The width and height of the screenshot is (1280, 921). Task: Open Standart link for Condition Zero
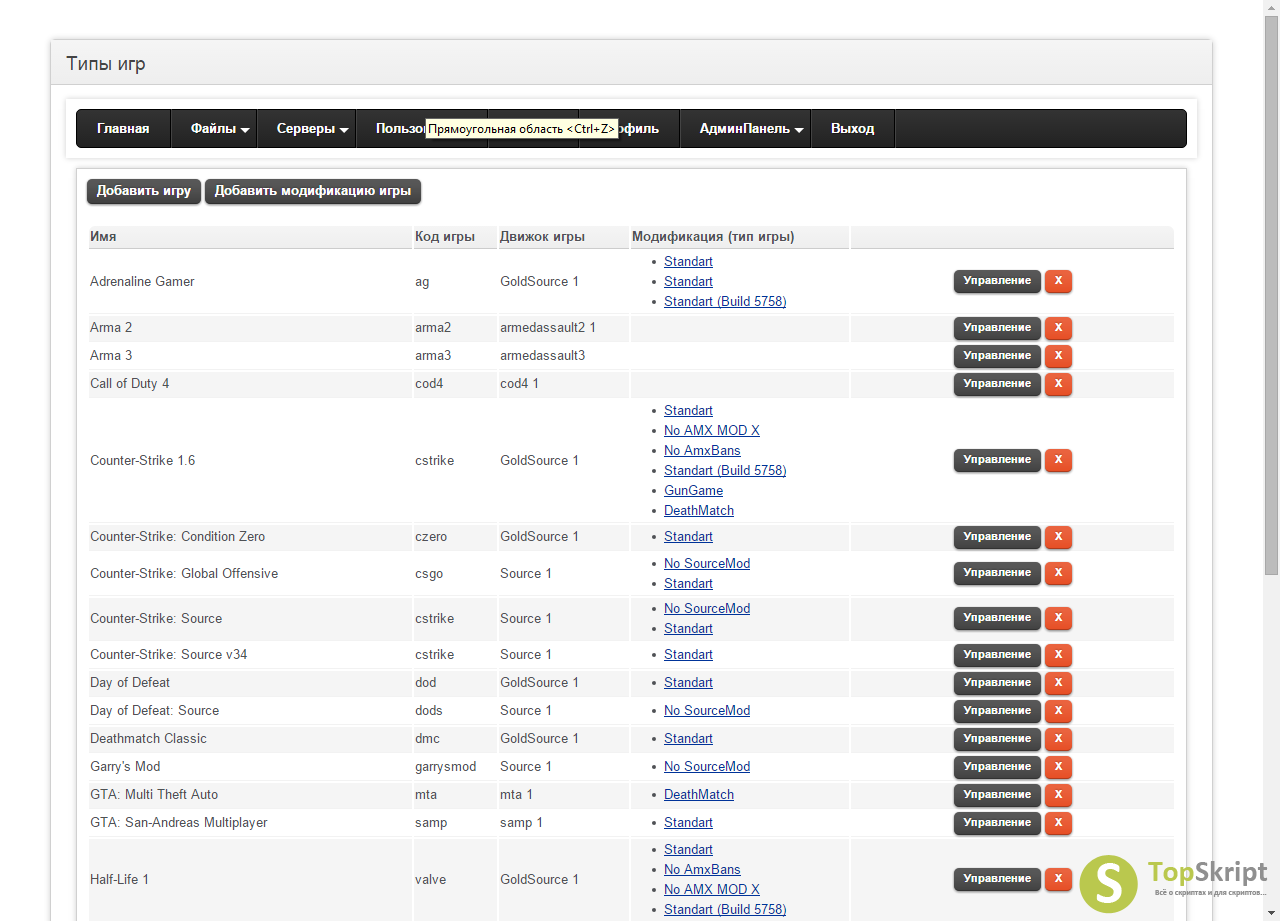[x=688, y=536]
